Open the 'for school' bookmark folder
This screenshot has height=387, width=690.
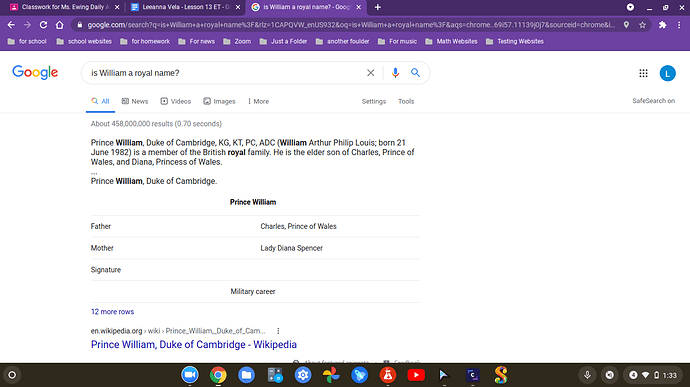coord(27,41)
